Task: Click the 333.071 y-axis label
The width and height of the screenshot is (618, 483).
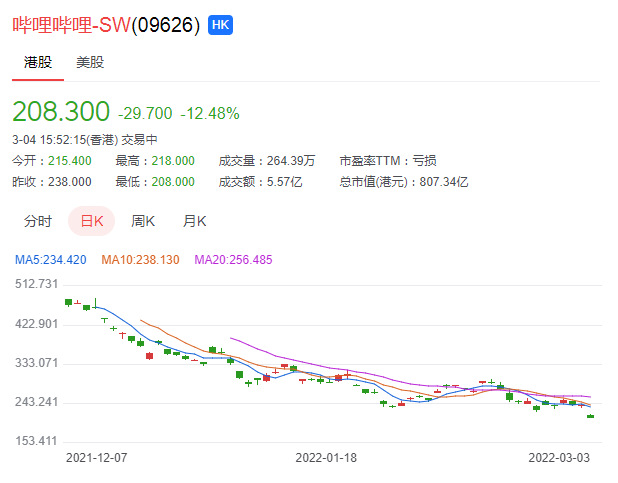Action: [36, 363]
